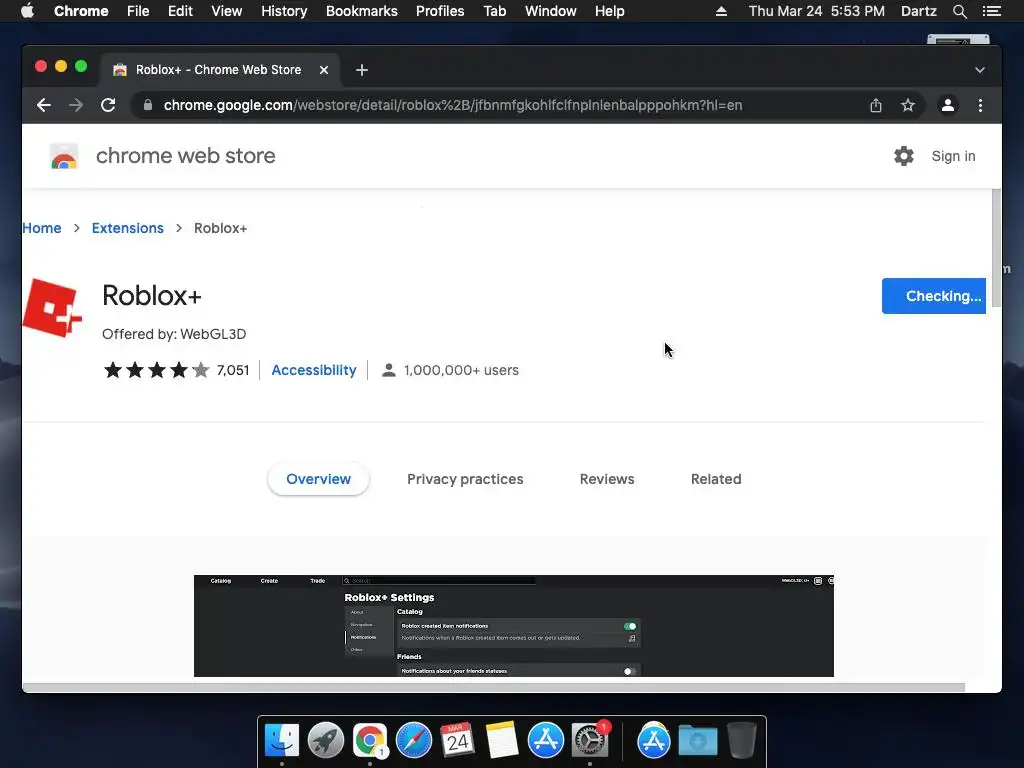This screenshot has width=1024, height=768.
Task: Open the Help menu
Action: click(609, 11)
